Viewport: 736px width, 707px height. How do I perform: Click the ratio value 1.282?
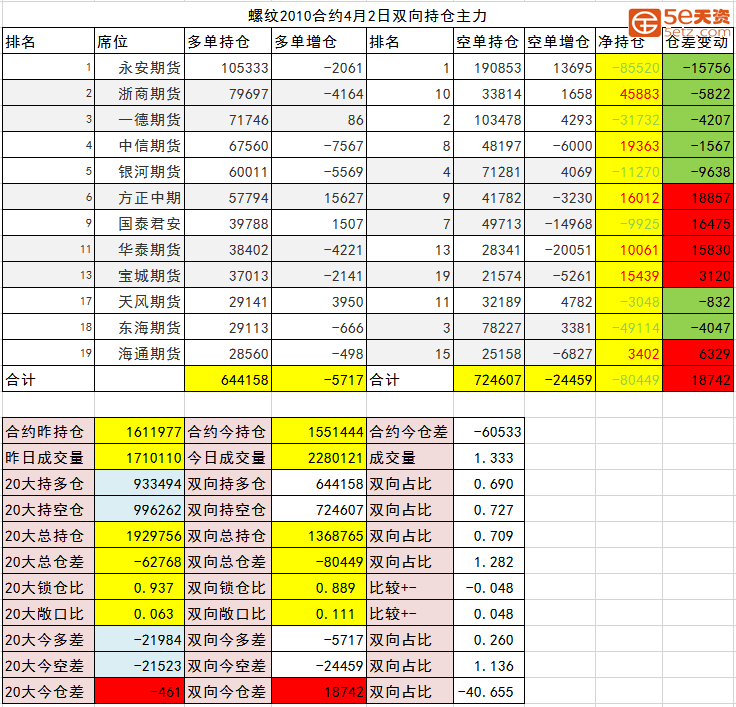pos(489,561)
